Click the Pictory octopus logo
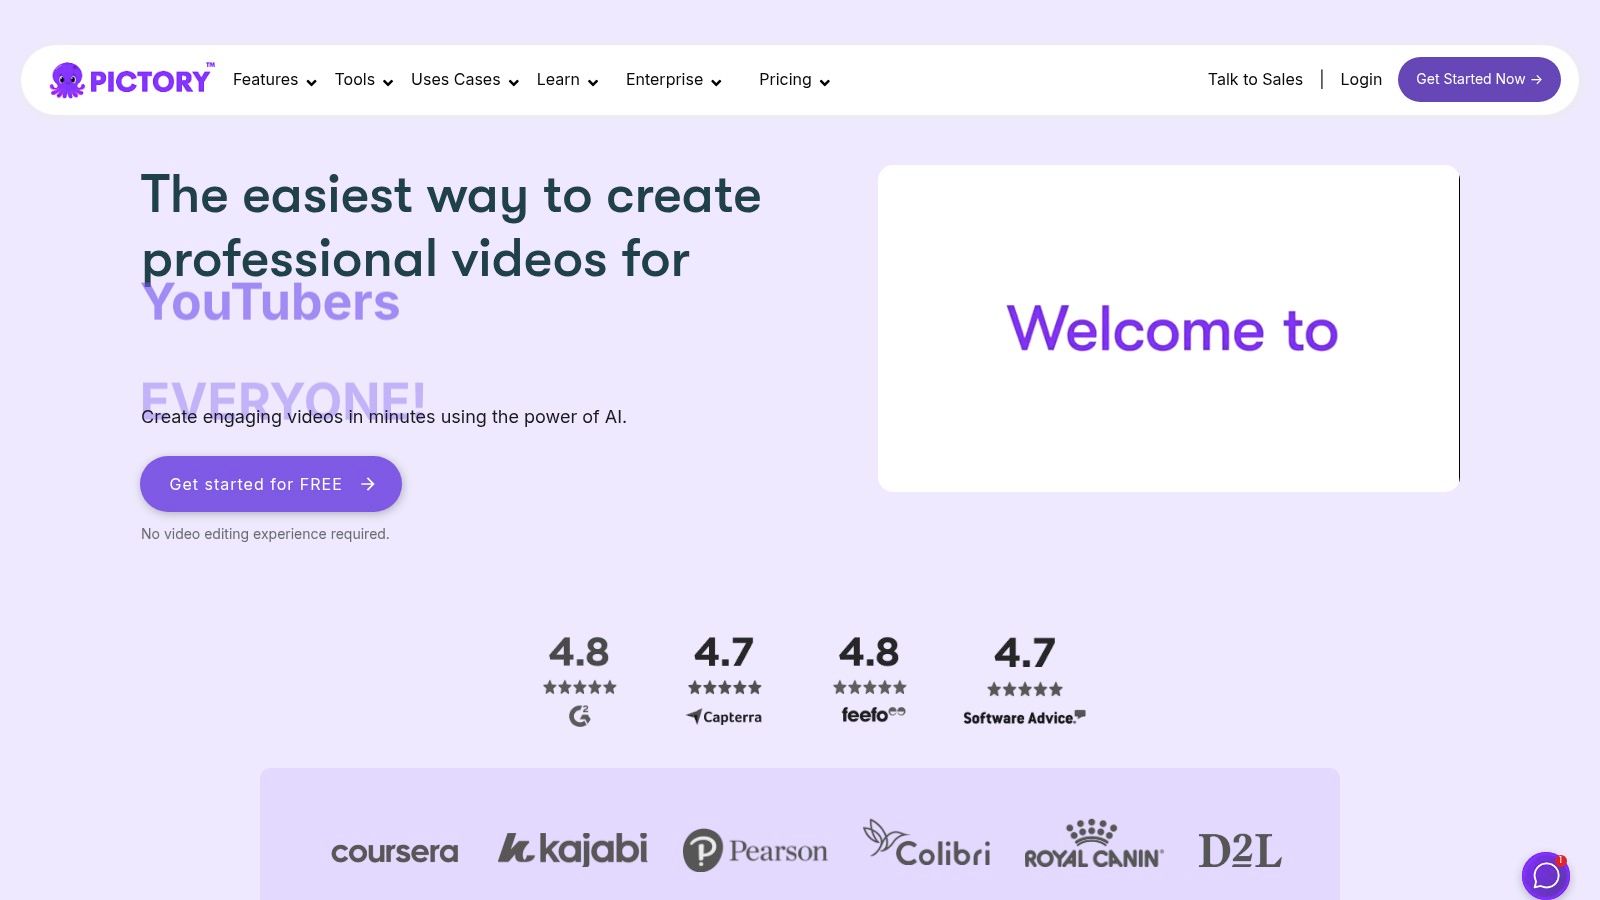Image resolution: width=1600 pixels, height=900 pixels. (x=131, y=80)
